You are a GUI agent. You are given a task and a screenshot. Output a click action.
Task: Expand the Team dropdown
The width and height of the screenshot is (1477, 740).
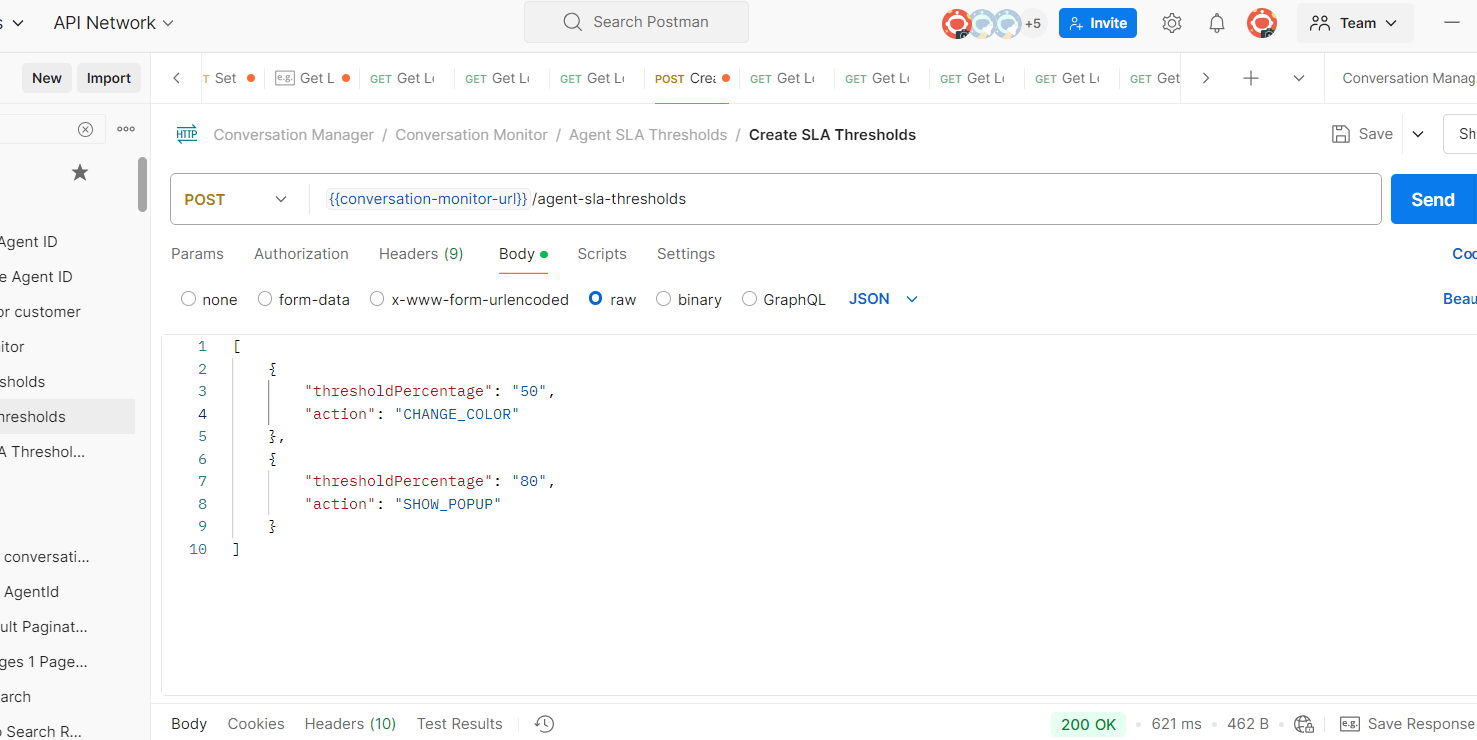click(x=1355, y=23)
